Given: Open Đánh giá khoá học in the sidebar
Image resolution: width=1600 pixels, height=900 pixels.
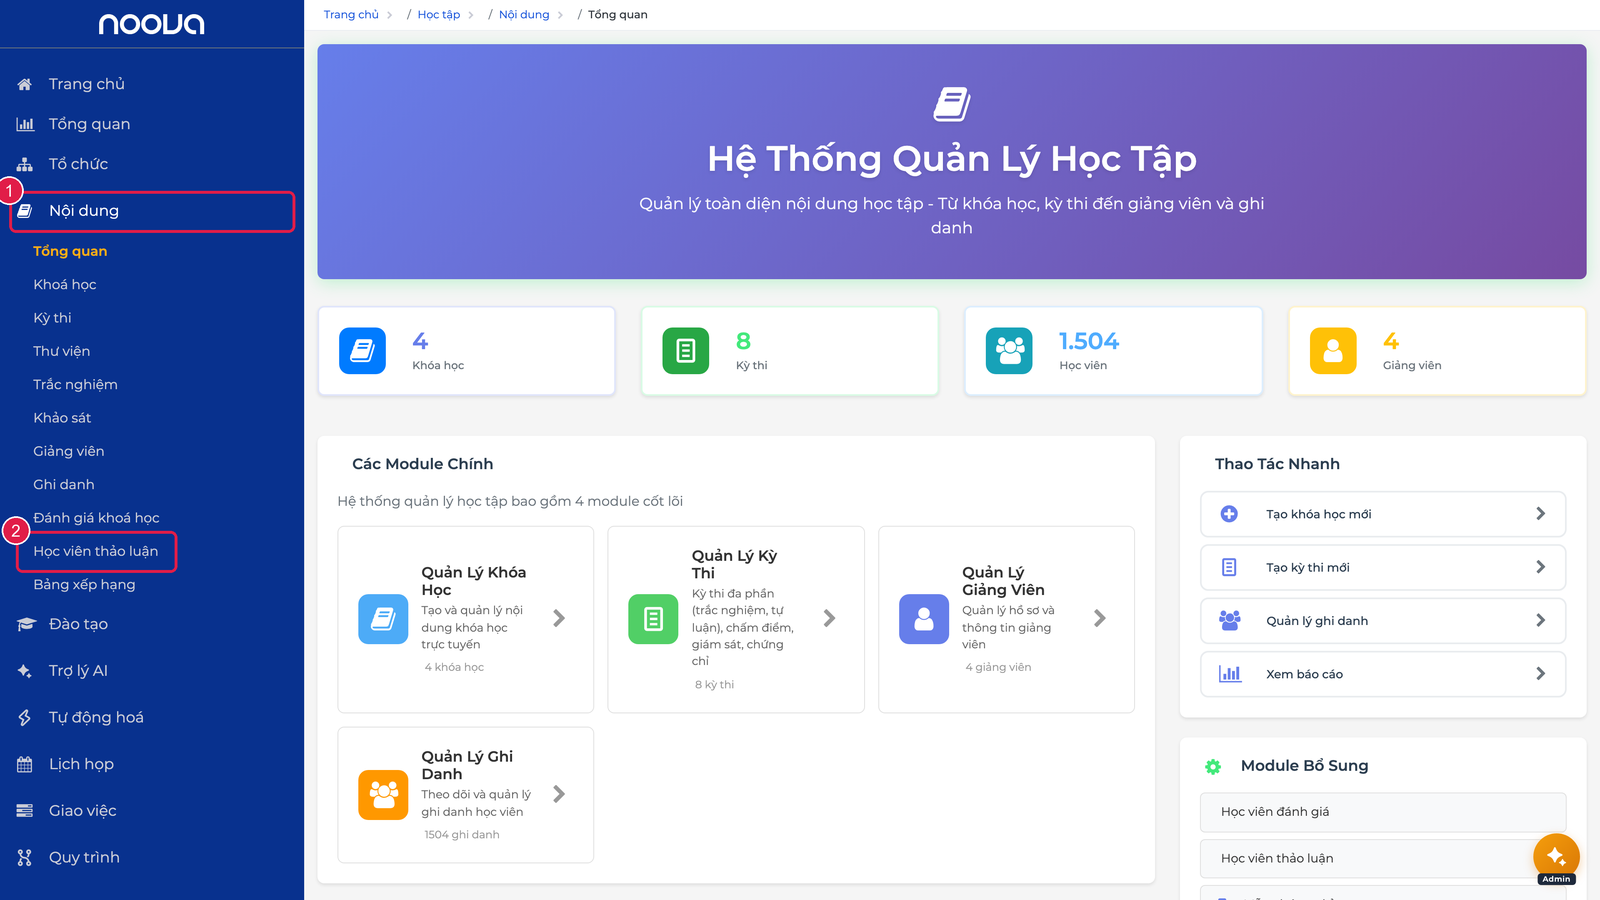Looking at the screenshot, I should click(x=96, y=518).
